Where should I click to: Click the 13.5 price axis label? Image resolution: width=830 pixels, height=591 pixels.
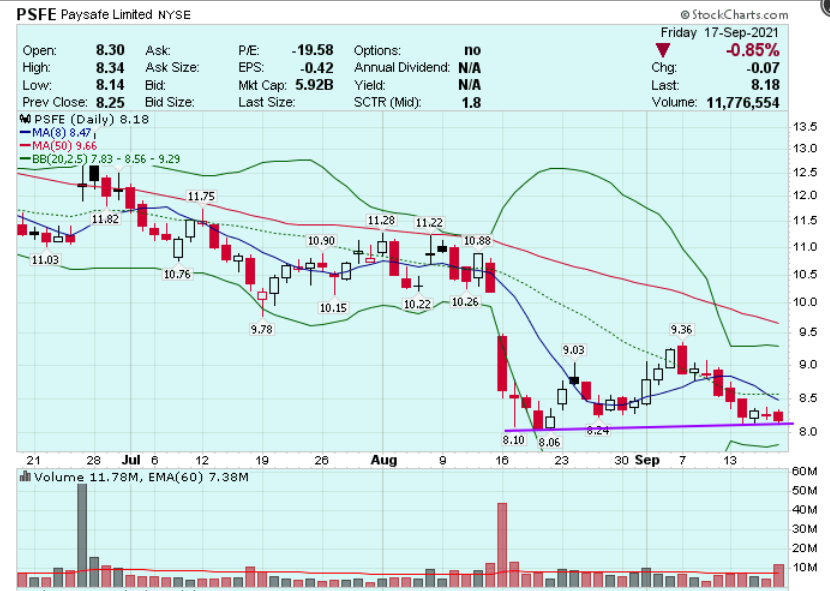pyautogui.click(x=805, y=127)
